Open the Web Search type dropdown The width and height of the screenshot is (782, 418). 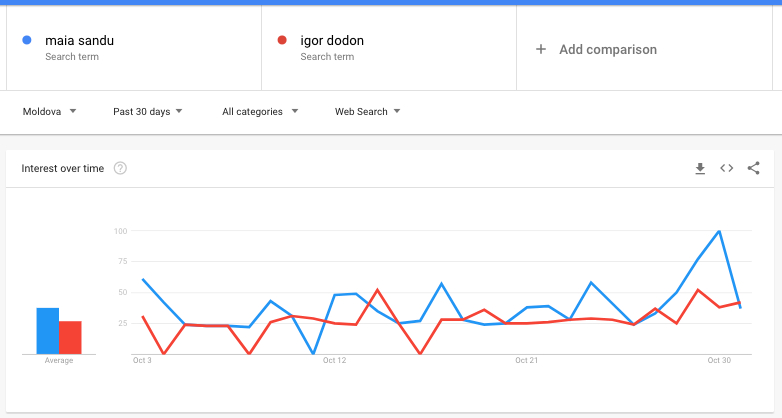point(368,111)
